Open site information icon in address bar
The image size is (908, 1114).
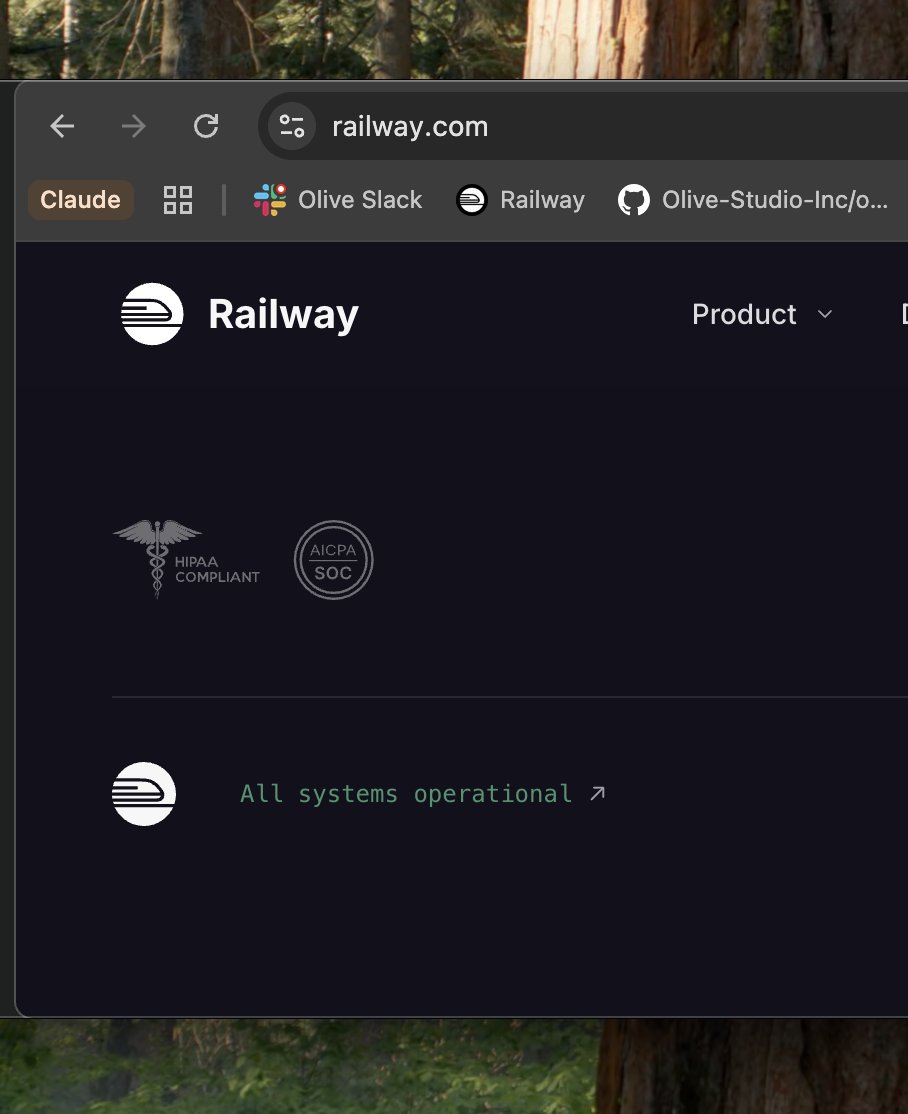291,126
